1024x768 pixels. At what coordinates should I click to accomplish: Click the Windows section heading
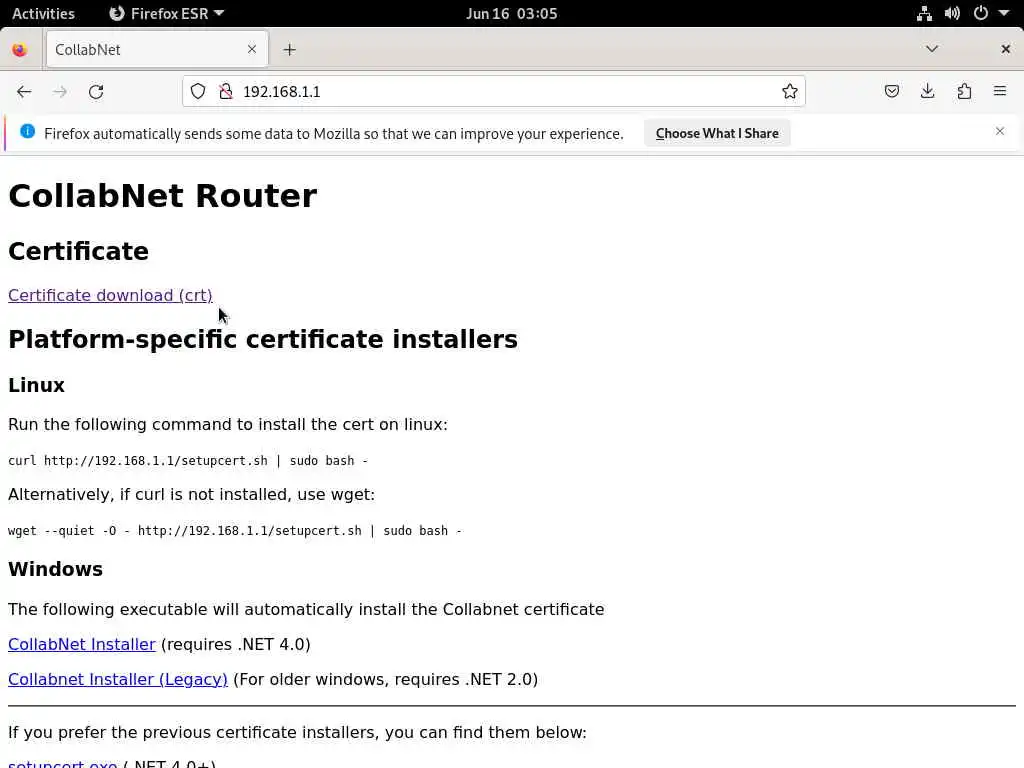coord(56,569)
